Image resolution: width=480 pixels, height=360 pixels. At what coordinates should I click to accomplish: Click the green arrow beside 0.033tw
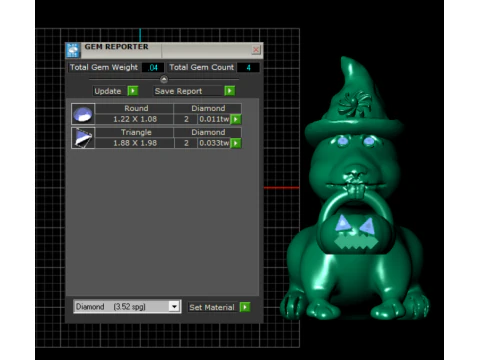(x=236, y=143)
